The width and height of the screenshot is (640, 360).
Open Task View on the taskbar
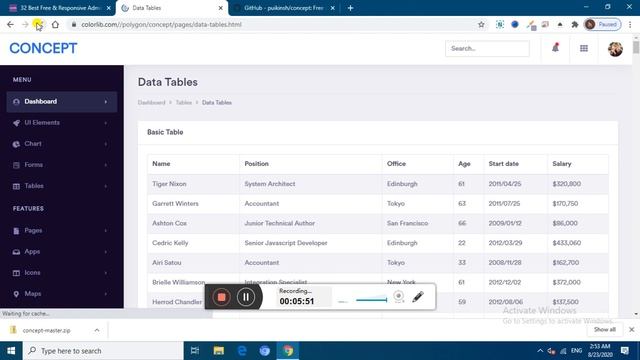(195, 351)
